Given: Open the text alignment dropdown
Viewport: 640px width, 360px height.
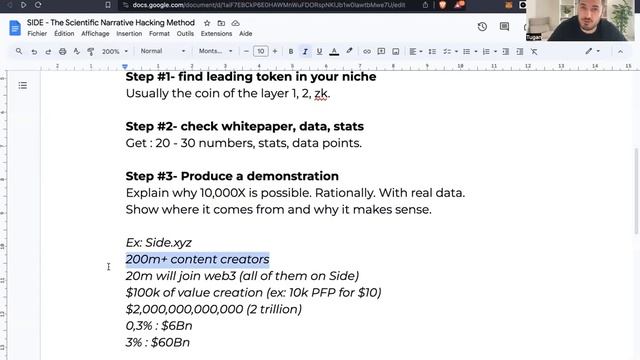Looking at the screenshot, I should tap(416, 51).
